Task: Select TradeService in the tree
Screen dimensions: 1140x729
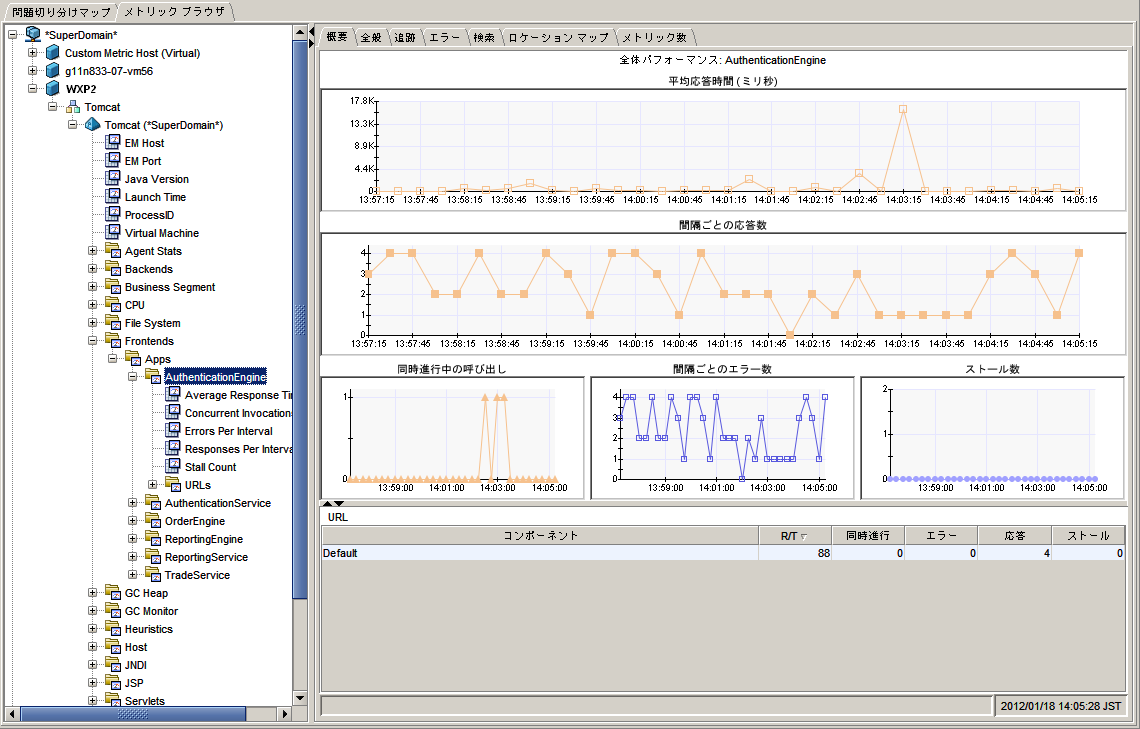Action: [x=197, y=575]
